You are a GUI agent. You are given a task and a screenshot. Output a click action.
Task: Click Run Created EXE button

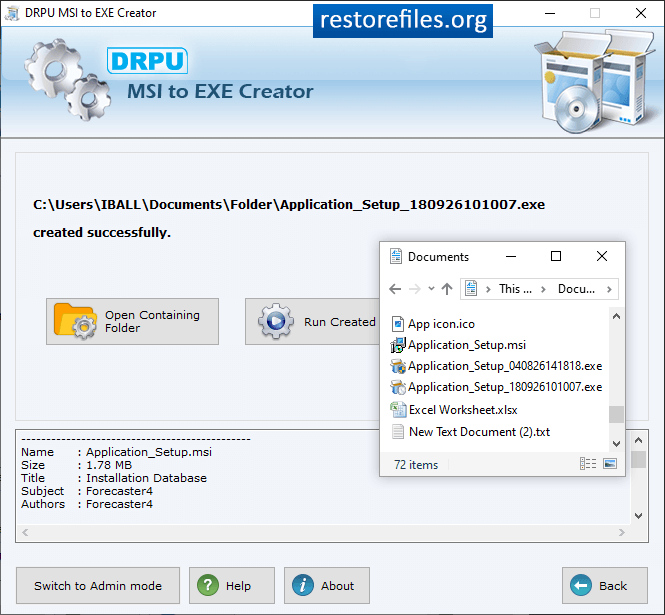tap(312, 321)
